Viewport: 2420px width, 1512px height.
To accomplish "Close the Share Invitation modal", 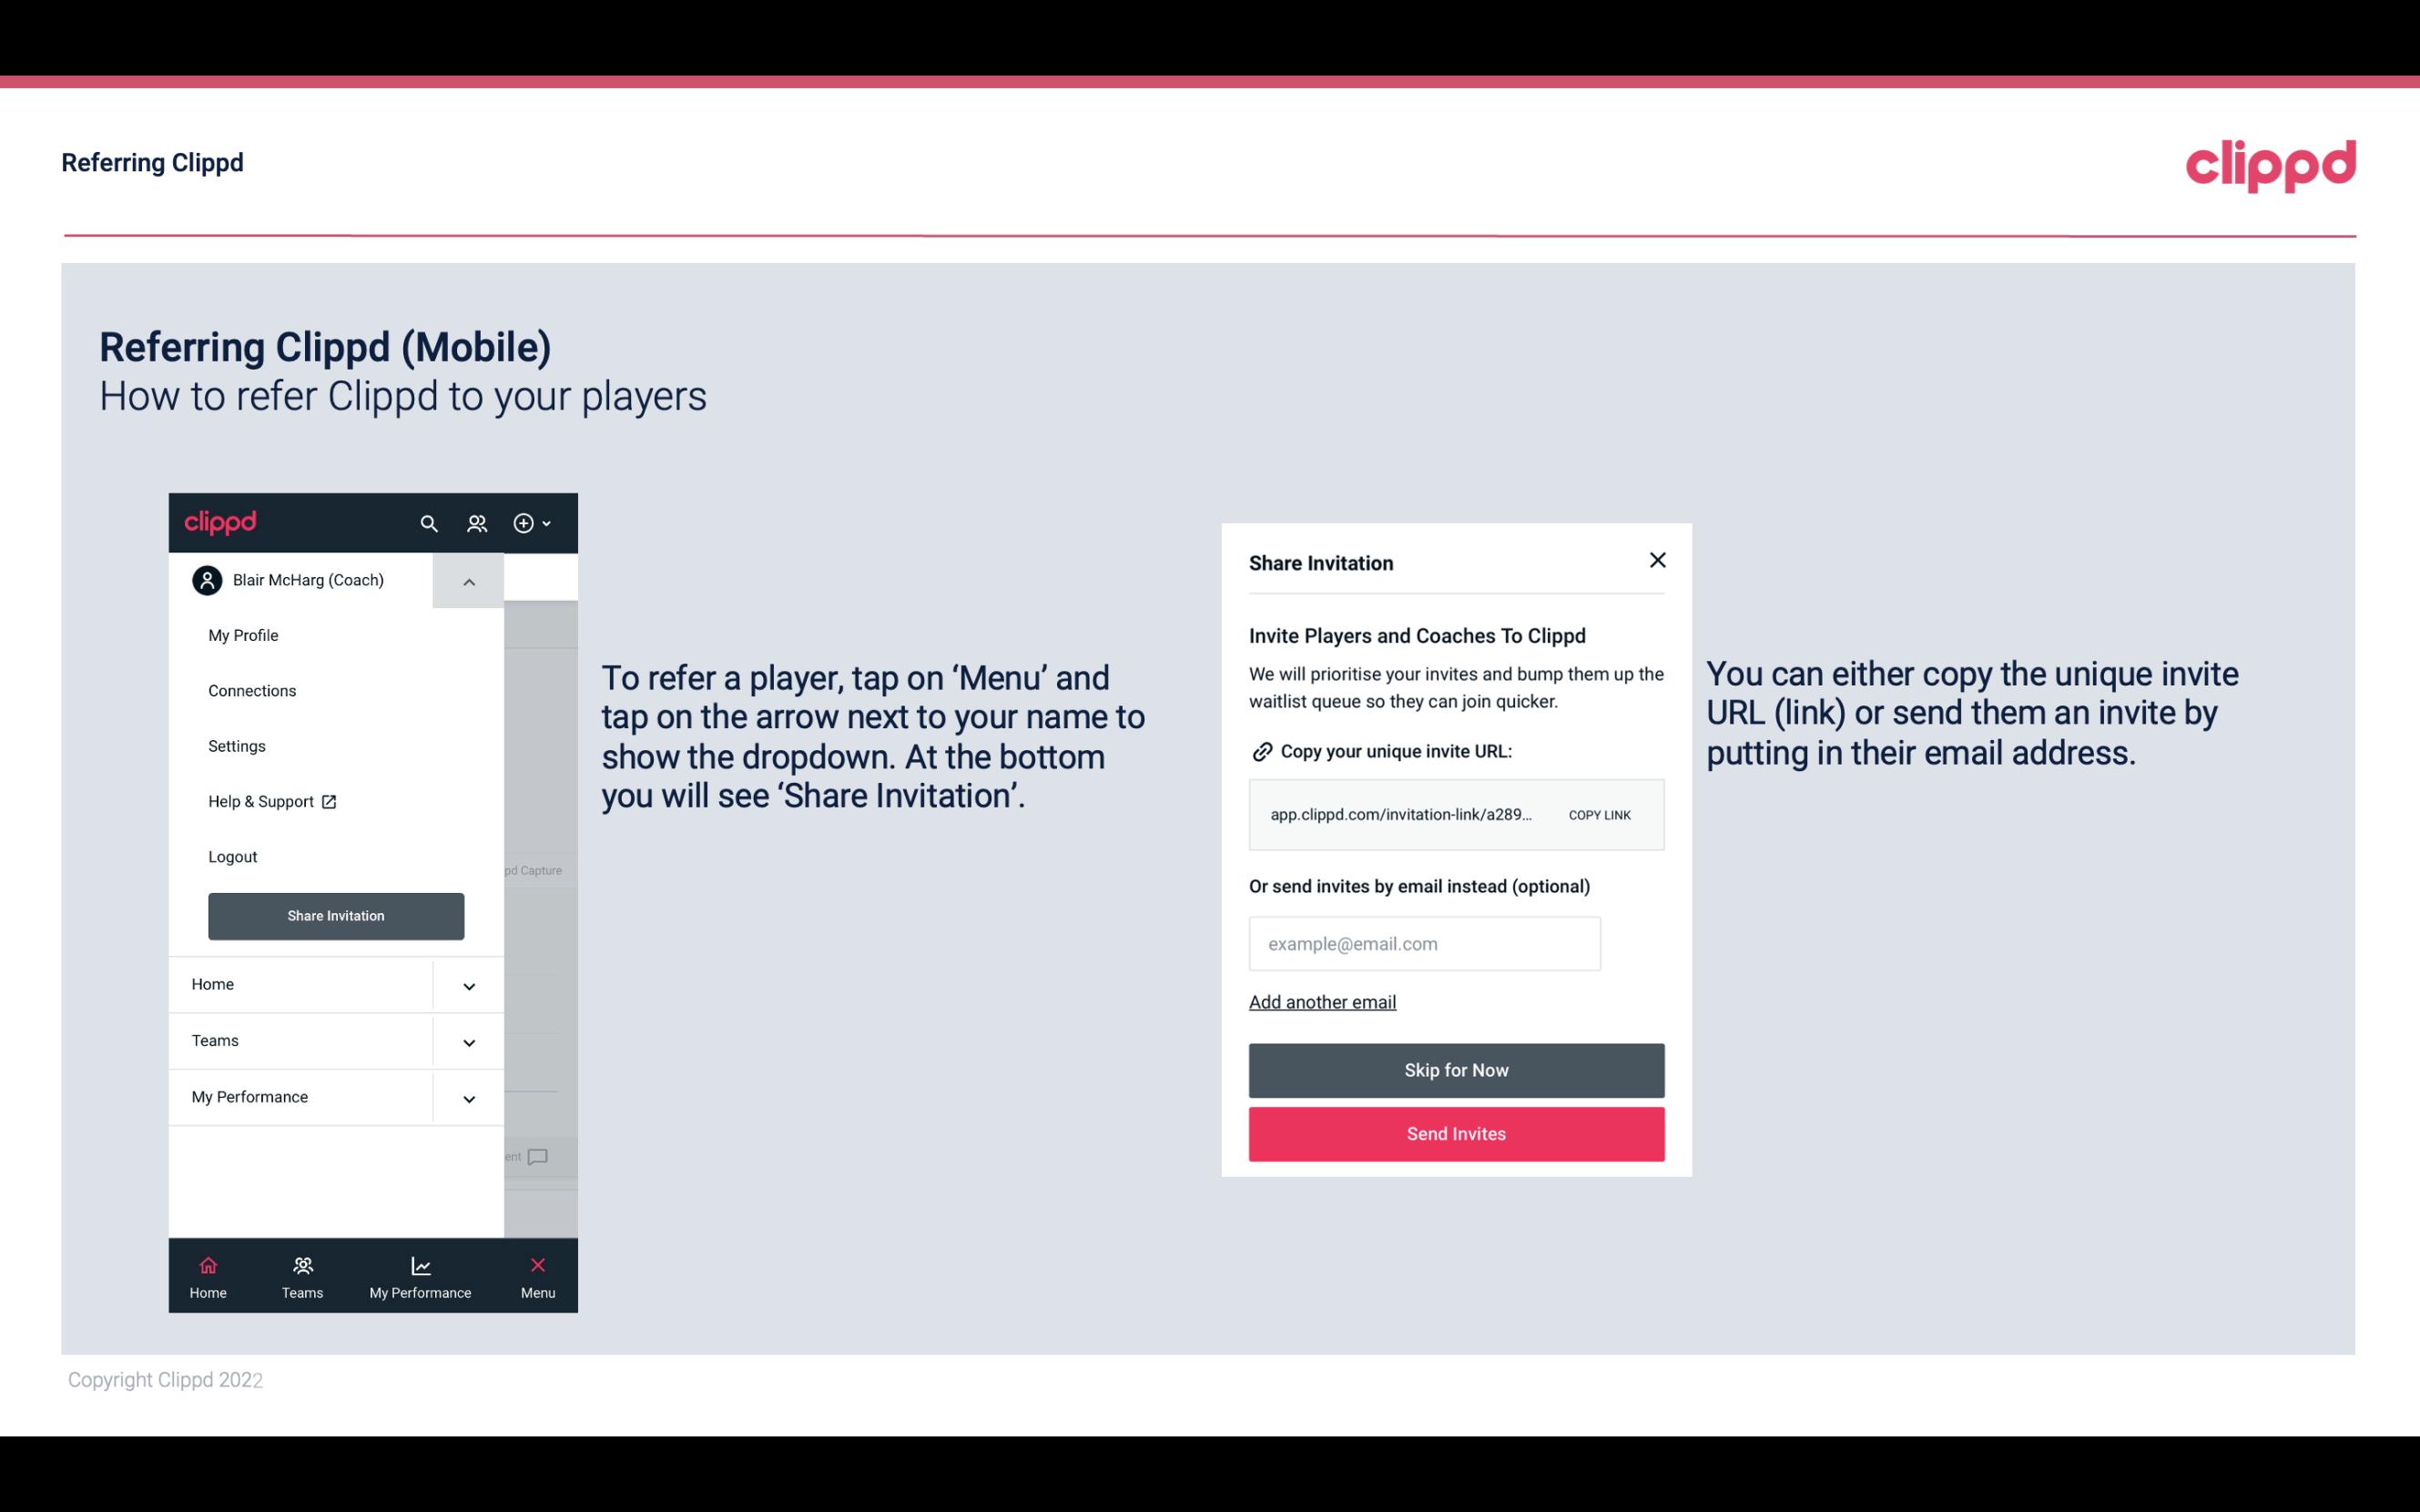I will (1657, 559).
